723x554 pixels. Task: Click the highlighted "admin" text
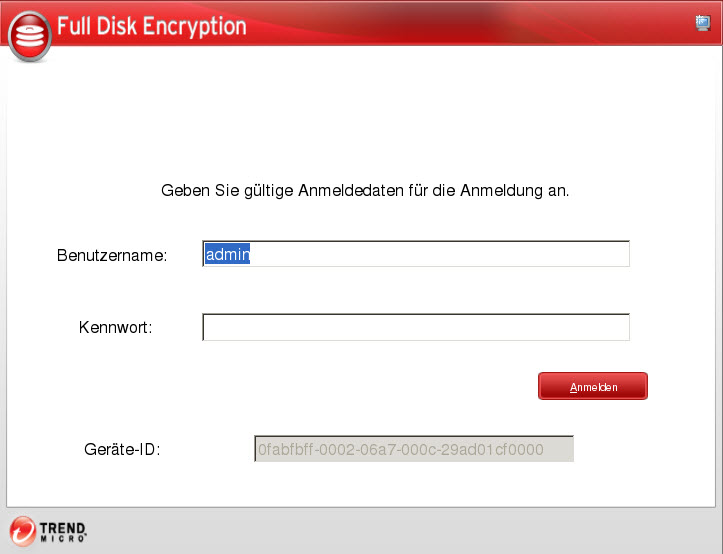click(227, 255)
